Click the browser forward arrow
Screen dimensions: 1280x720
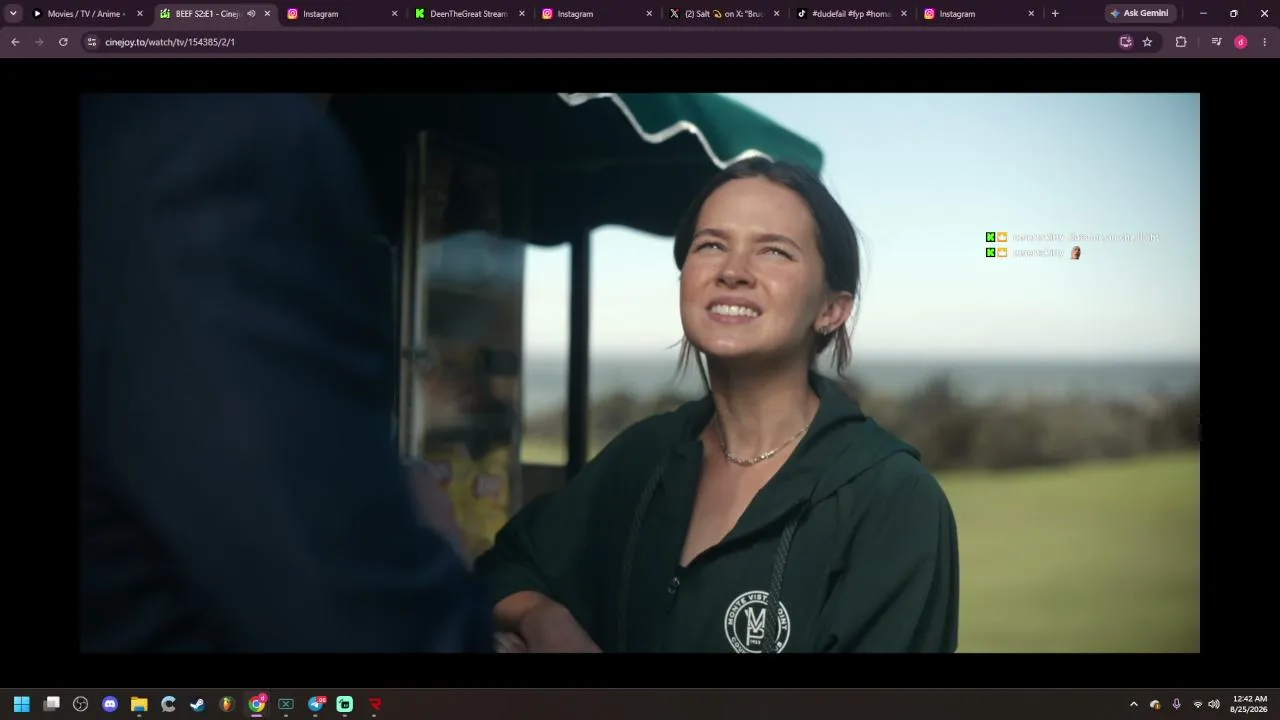pos(39,42)
